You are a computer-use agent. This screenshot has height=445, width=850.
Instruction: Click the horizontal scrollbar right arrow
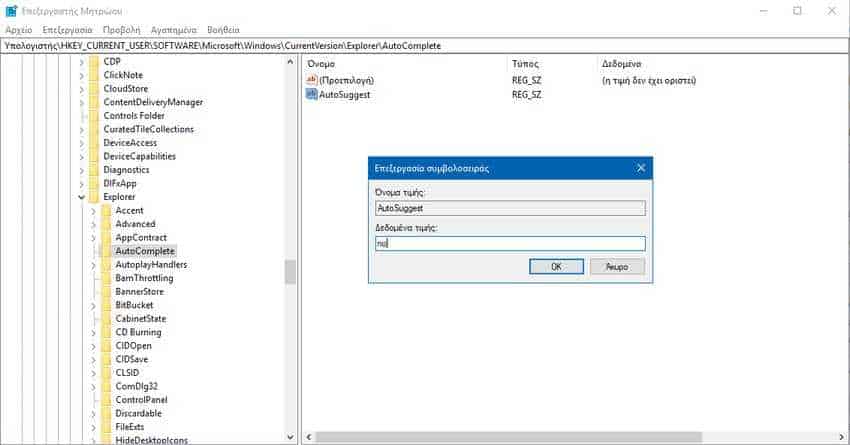(842, 437)
